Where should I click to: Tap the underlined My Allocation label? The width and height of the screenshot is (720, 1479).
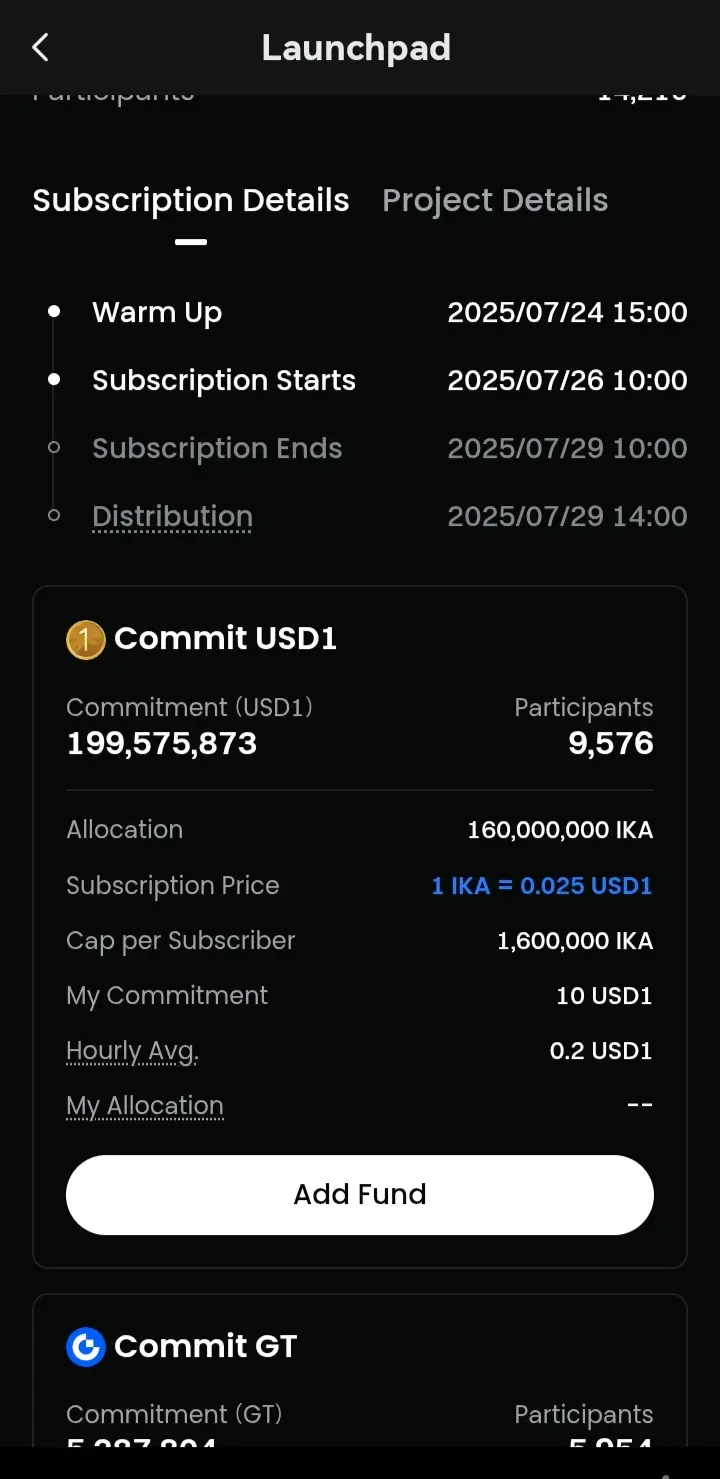[x=145, y=1106]
